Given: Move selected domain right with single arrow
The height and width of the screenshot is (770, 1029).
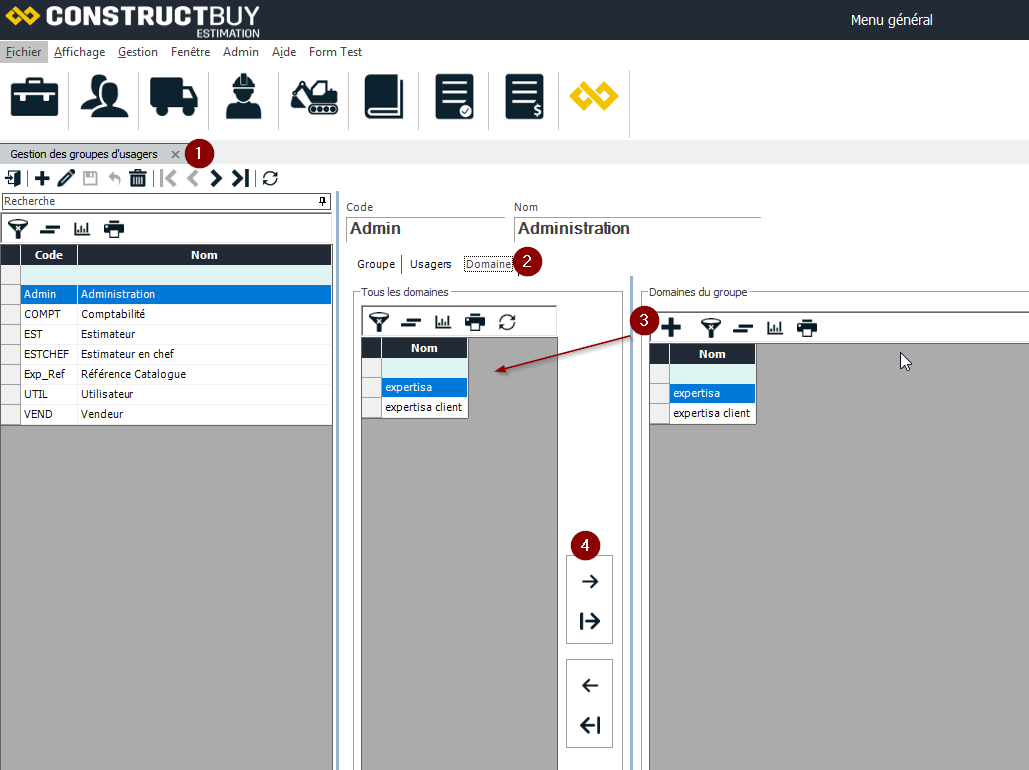Looking at the screenshot, I should [x=590, y=581].
